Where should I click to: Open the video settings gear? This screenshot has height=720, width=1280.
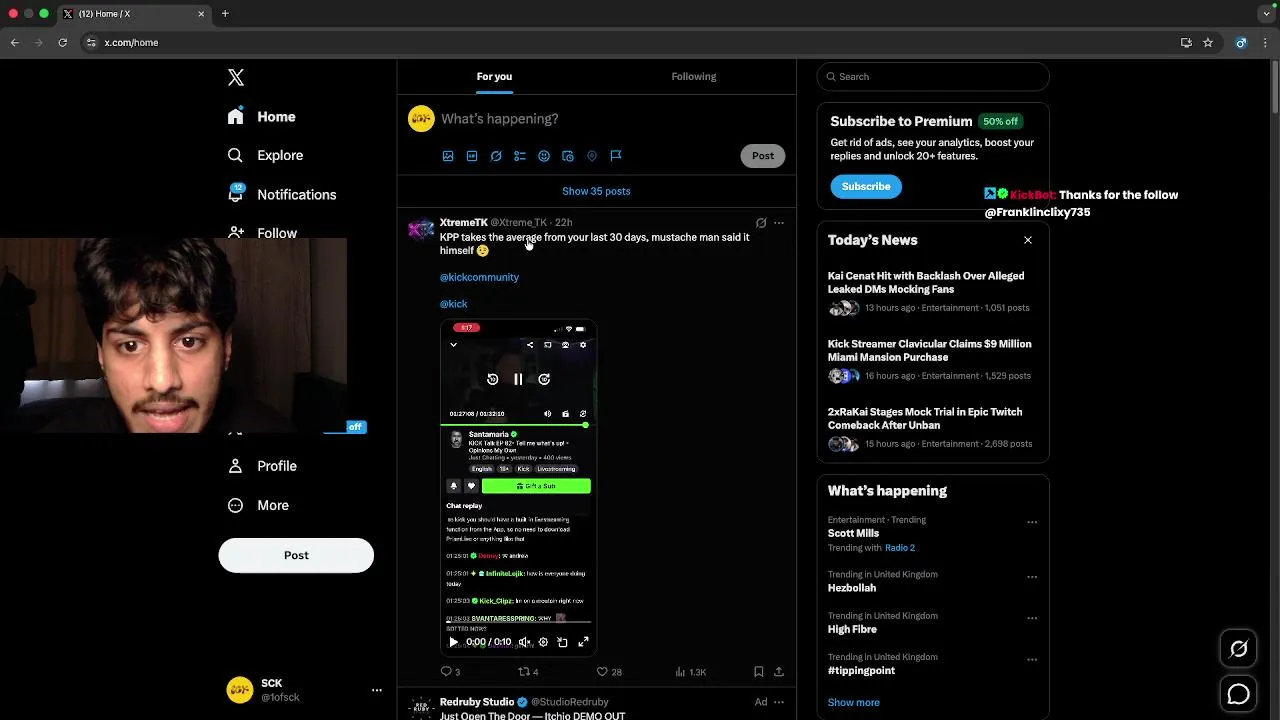coord(543,642)
